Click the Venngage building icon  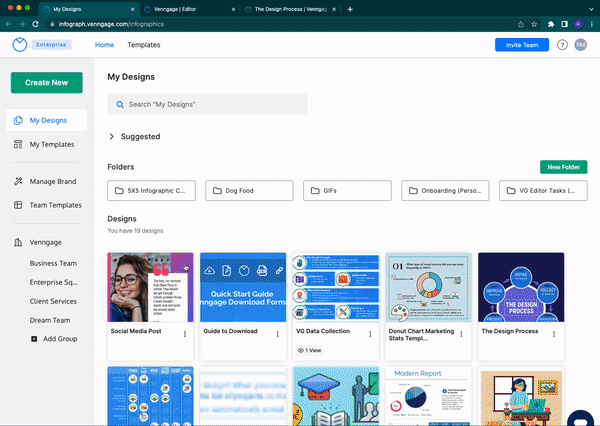coord(18,242)
